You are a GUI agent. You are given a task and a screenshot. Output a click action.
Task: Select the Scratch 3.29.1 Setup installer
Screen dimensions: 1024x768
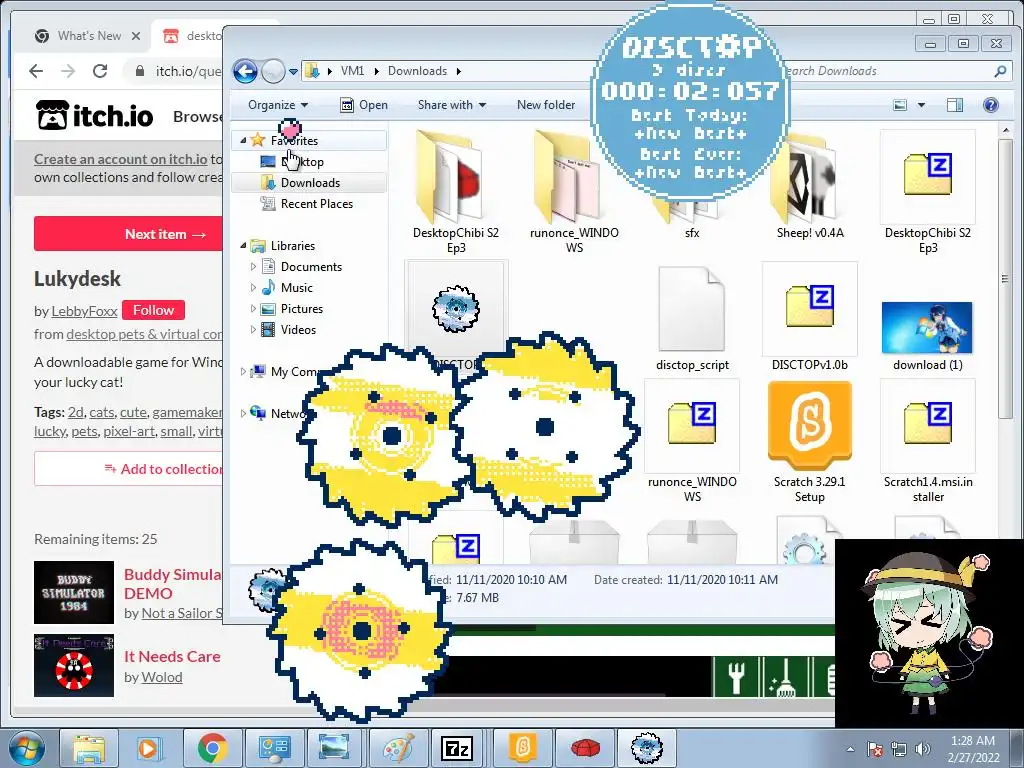pos(810,441)
